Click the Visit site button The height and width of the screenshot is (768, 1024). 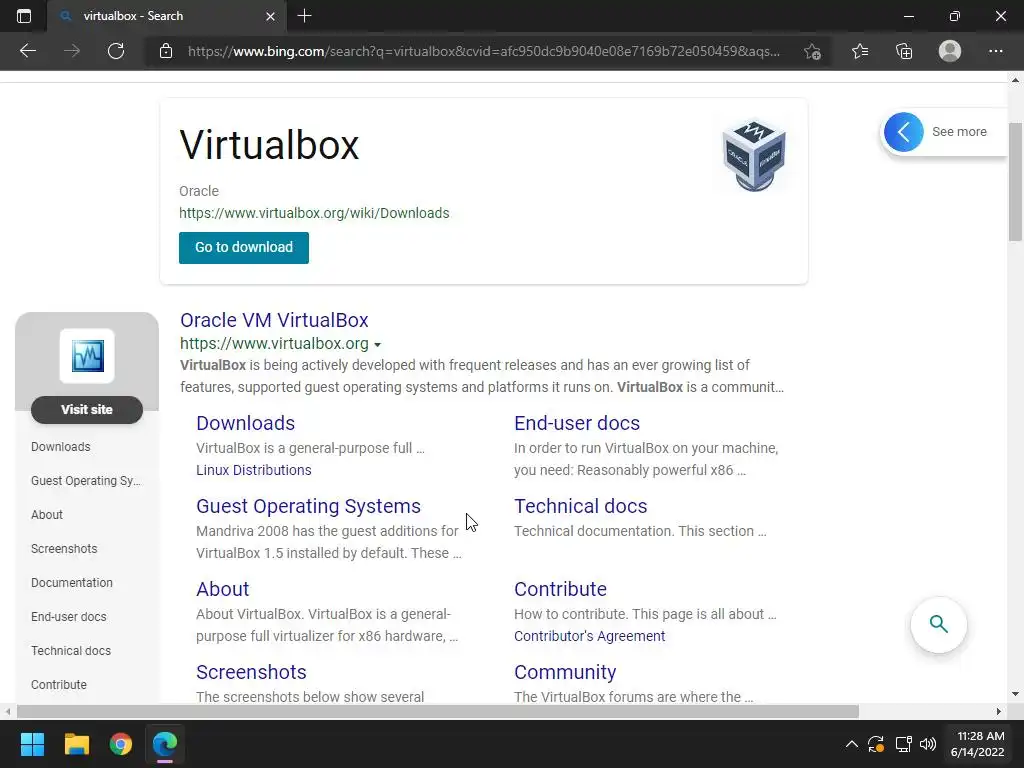(x=87, y=409)
